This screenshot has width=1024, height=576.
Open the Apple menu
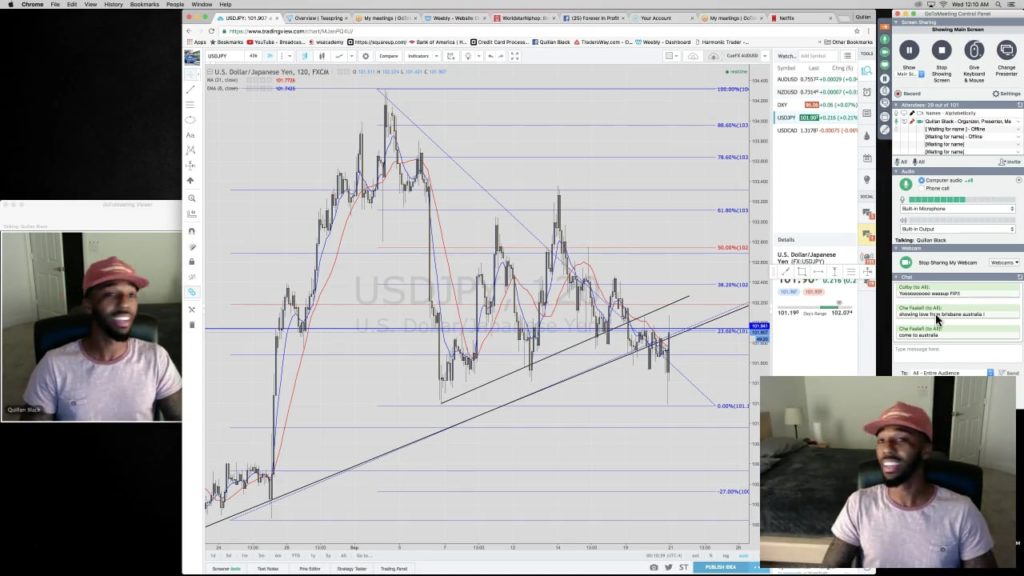pyautogui.click(x=10, y=5)
